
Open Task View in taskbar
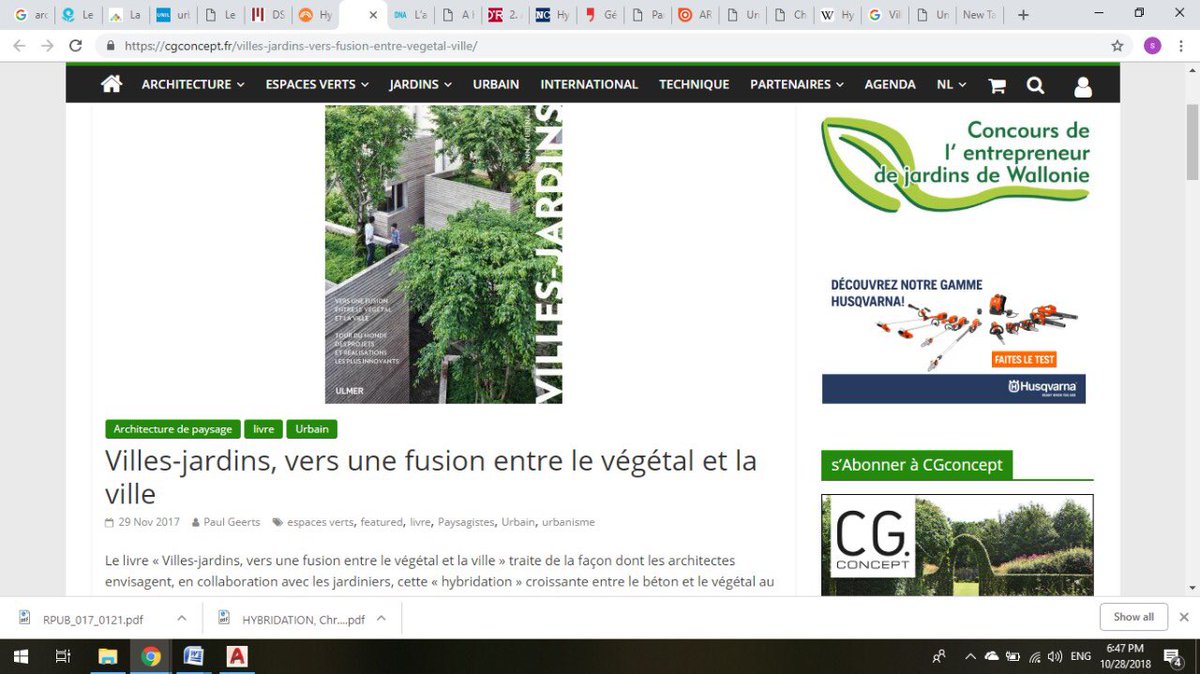click(x=62, y=657)
